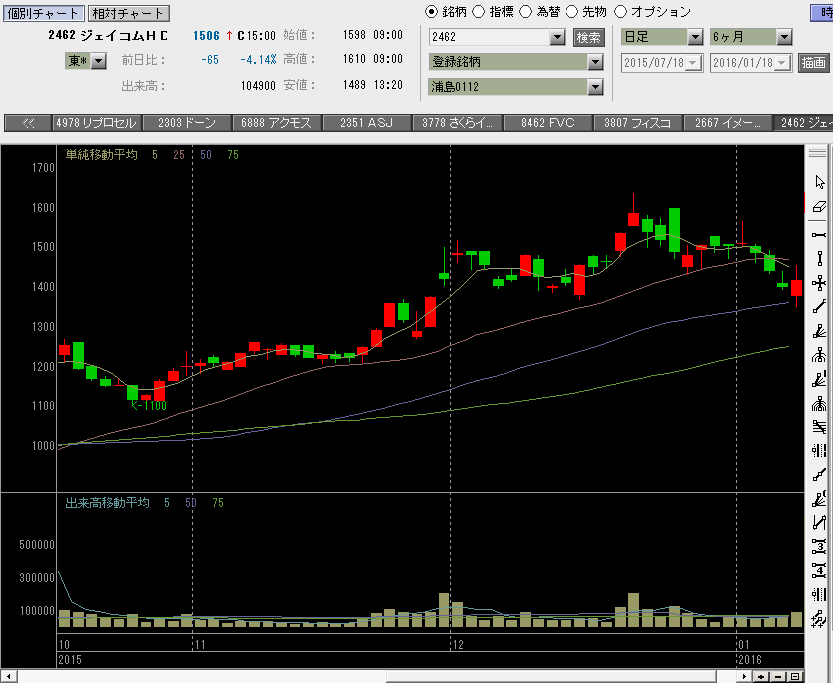Switch to the 3807 フィスコ tab
The image size is (833, 683).
click(638, 123)
